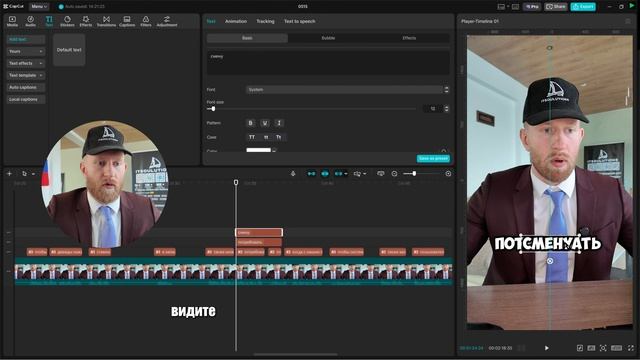Image resolution: width=640 pixels, height=360 pixels.
Task: Open the Stickers panel
Action: pos(67,21)
